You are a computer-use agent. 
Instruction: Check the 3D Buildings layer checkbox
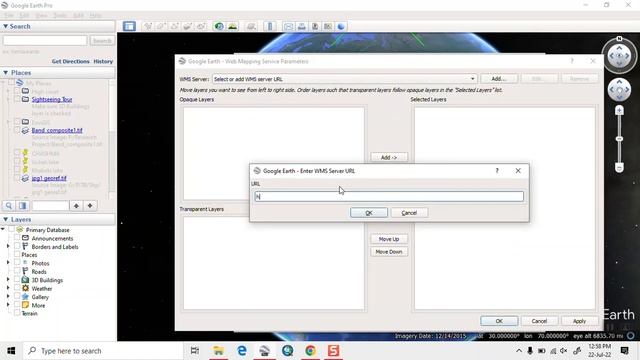click(x=17, y=280)
